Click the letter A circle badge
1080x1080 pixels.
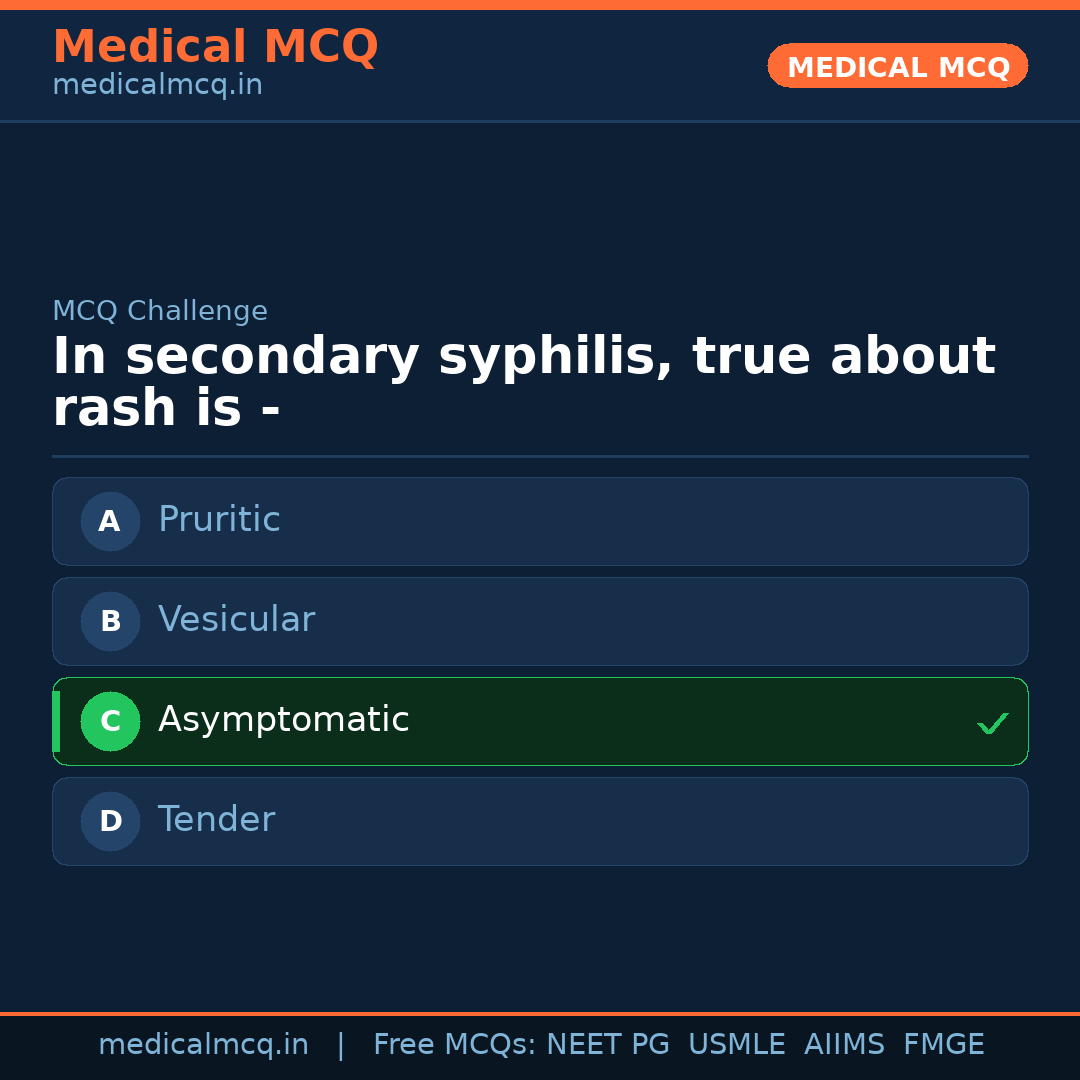click(x=110, y=521)
